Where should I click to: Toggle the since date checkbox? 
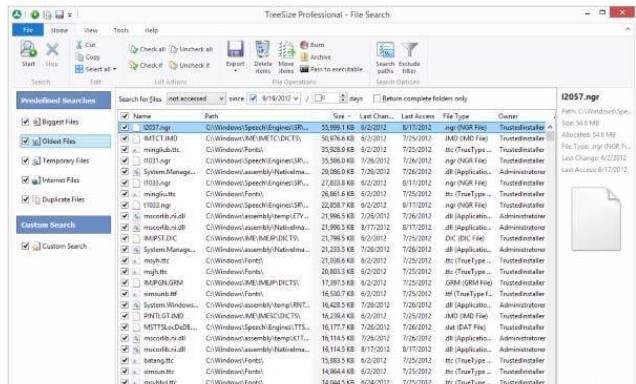253,99
